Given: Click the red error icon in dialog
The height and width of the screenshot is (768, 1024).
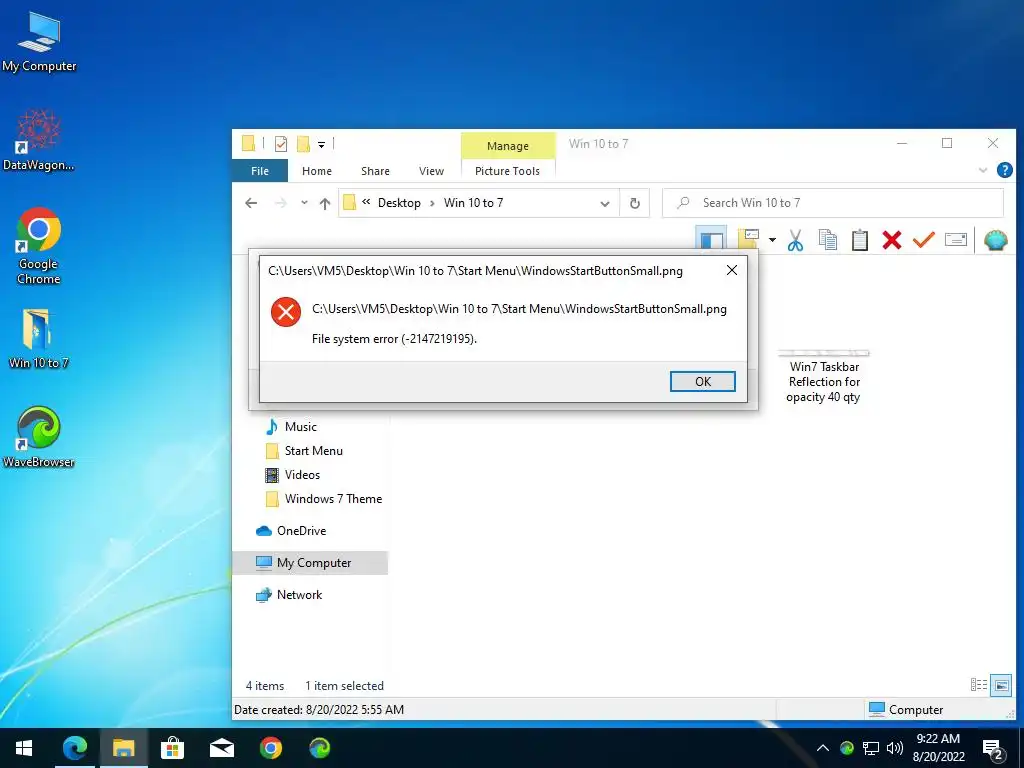Looking at the screenshot, I should click(x=286, y=312).
